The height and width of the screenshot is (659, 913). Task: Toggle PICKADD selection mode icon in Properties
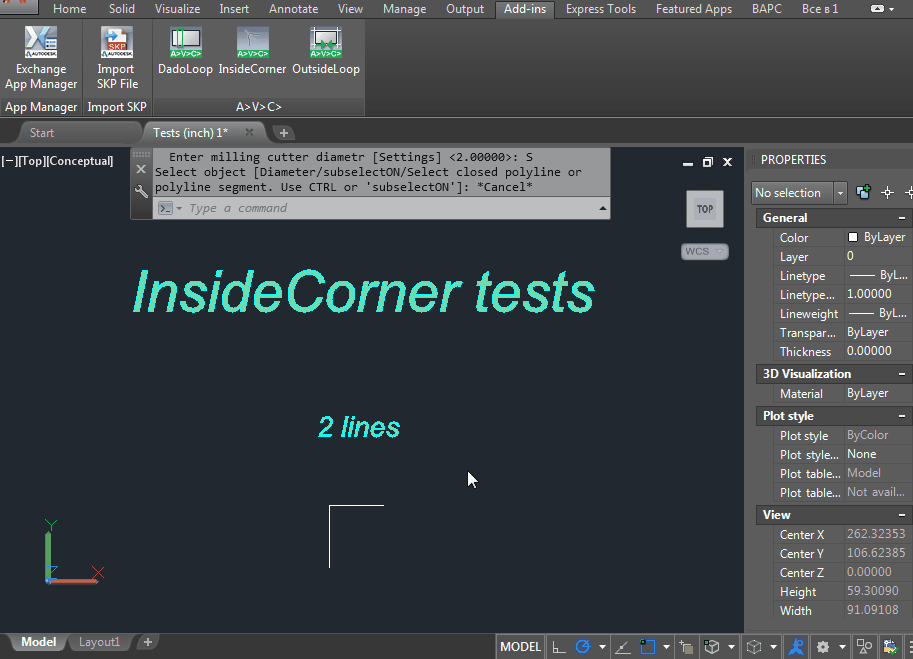(x=863, y=192)
